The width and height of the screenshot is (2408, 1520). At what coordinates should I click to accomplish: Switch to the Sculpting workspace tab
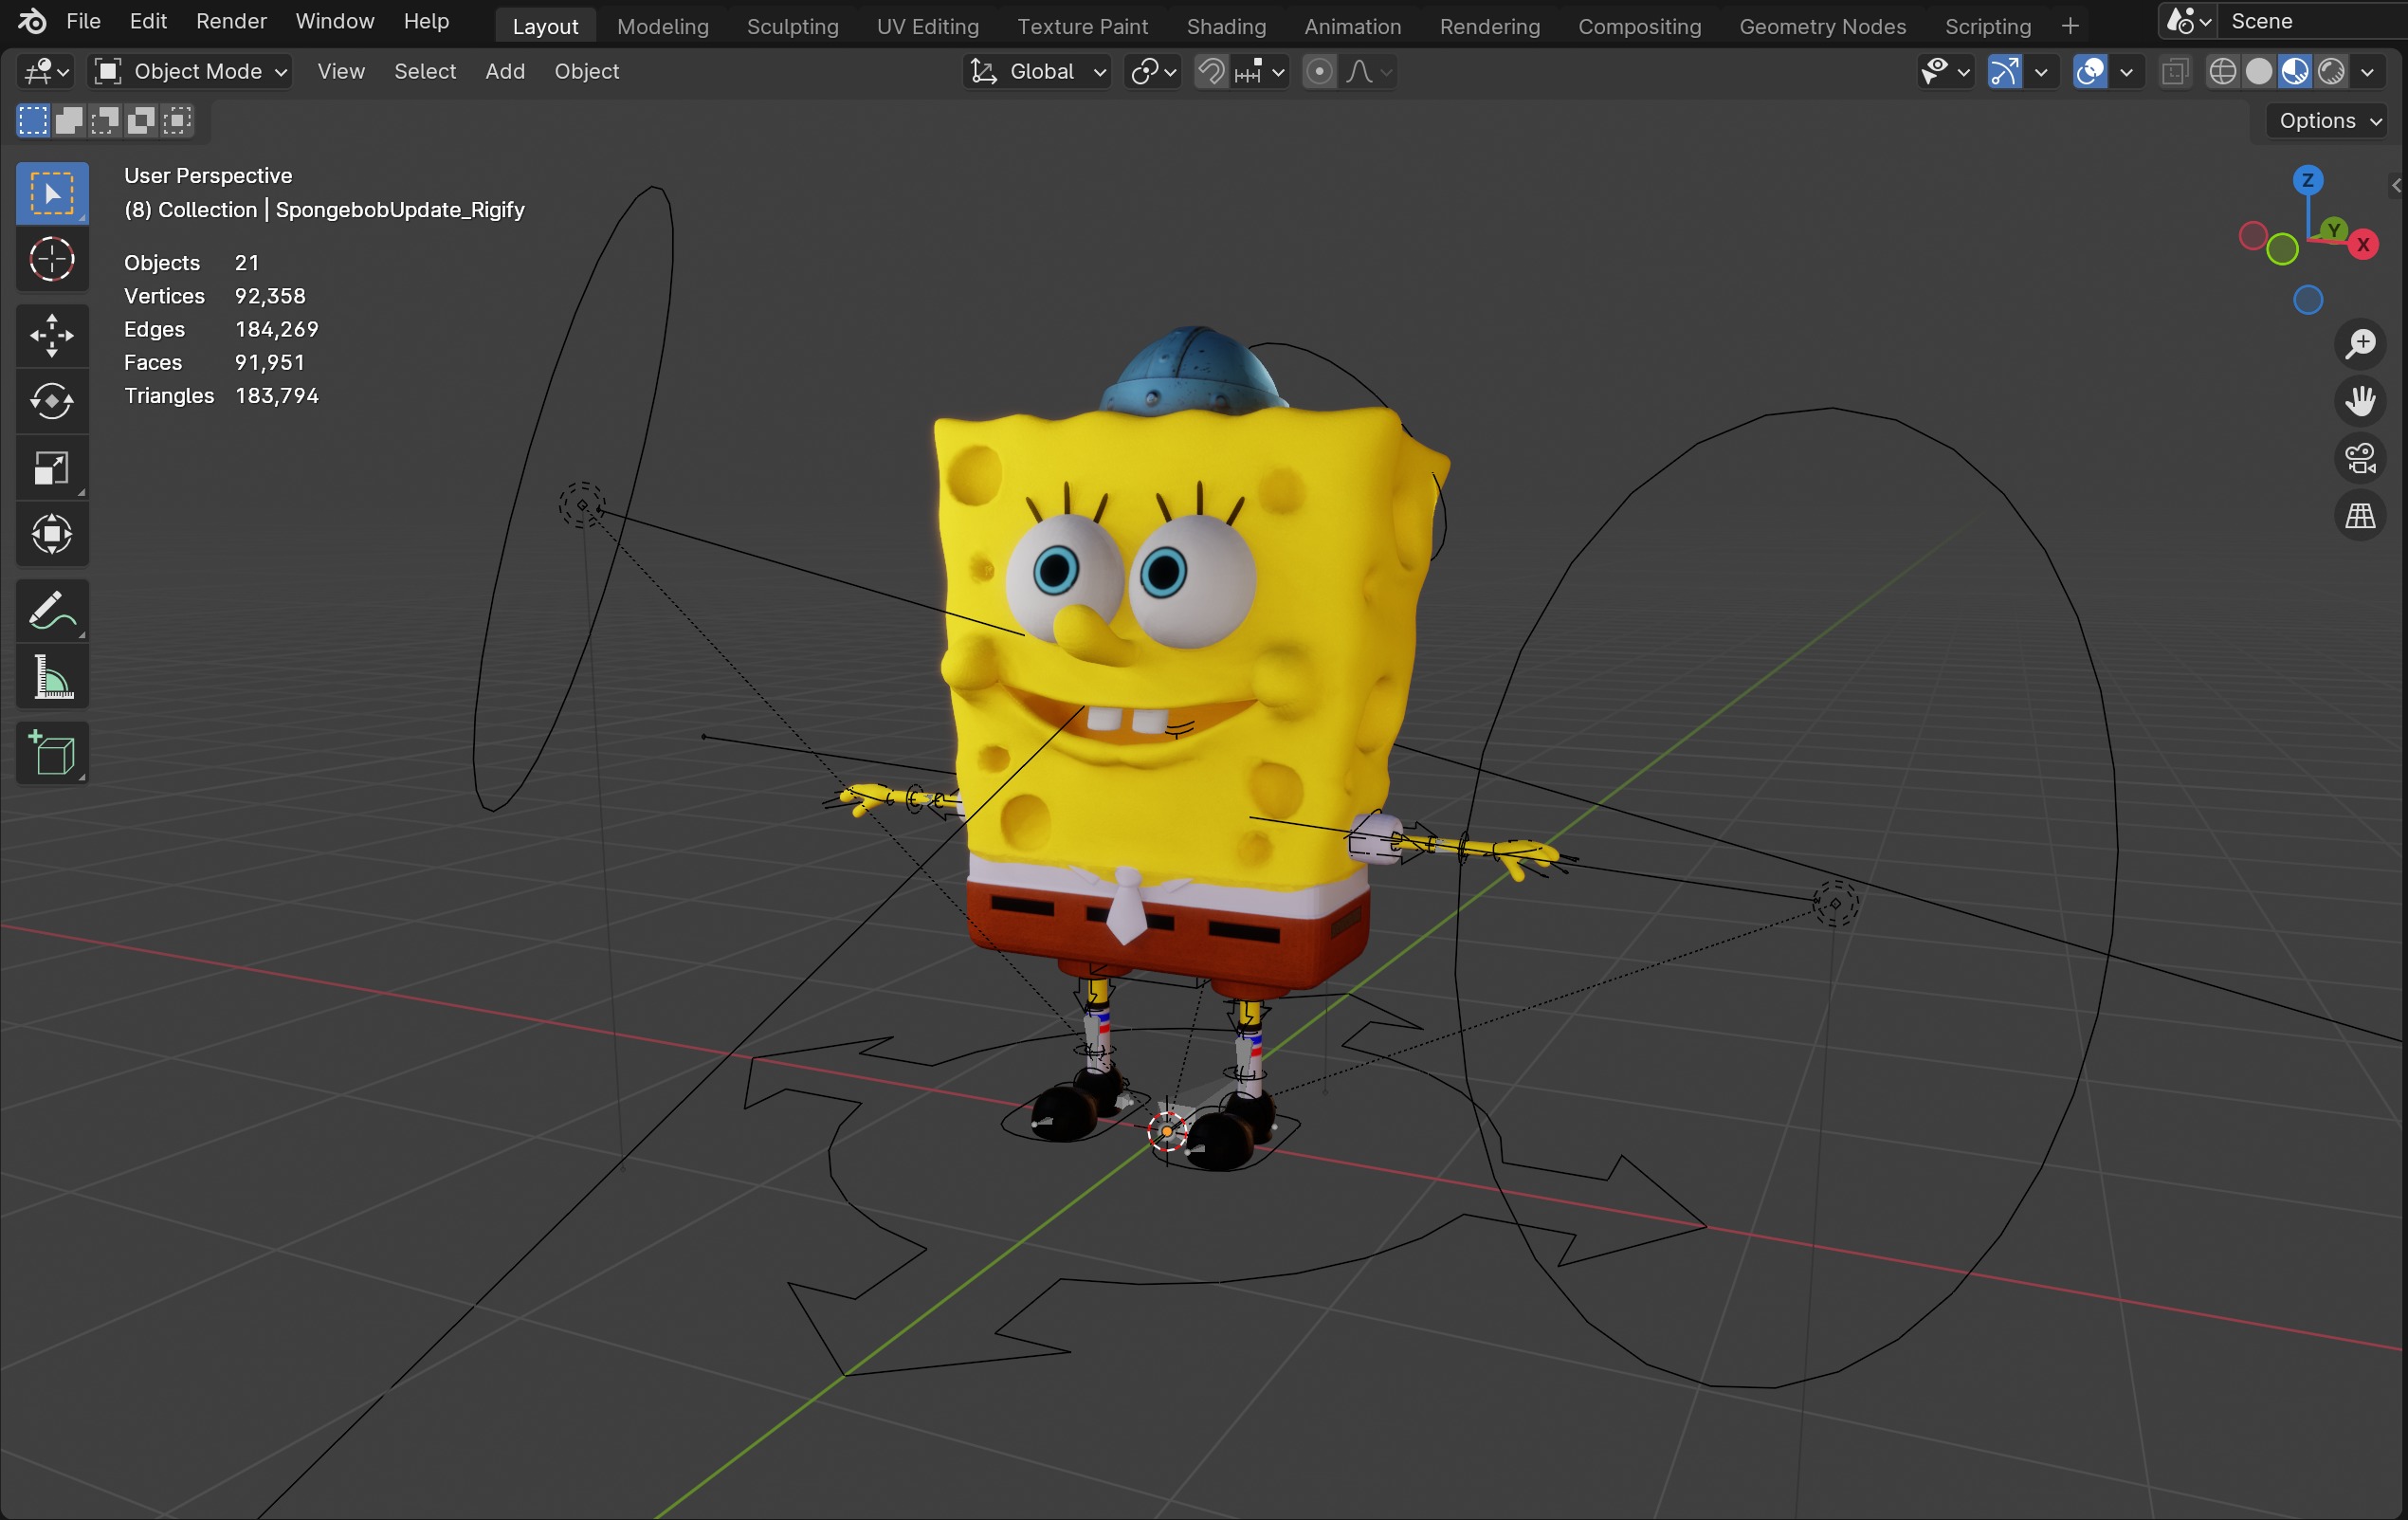click(x=793, y=26)
